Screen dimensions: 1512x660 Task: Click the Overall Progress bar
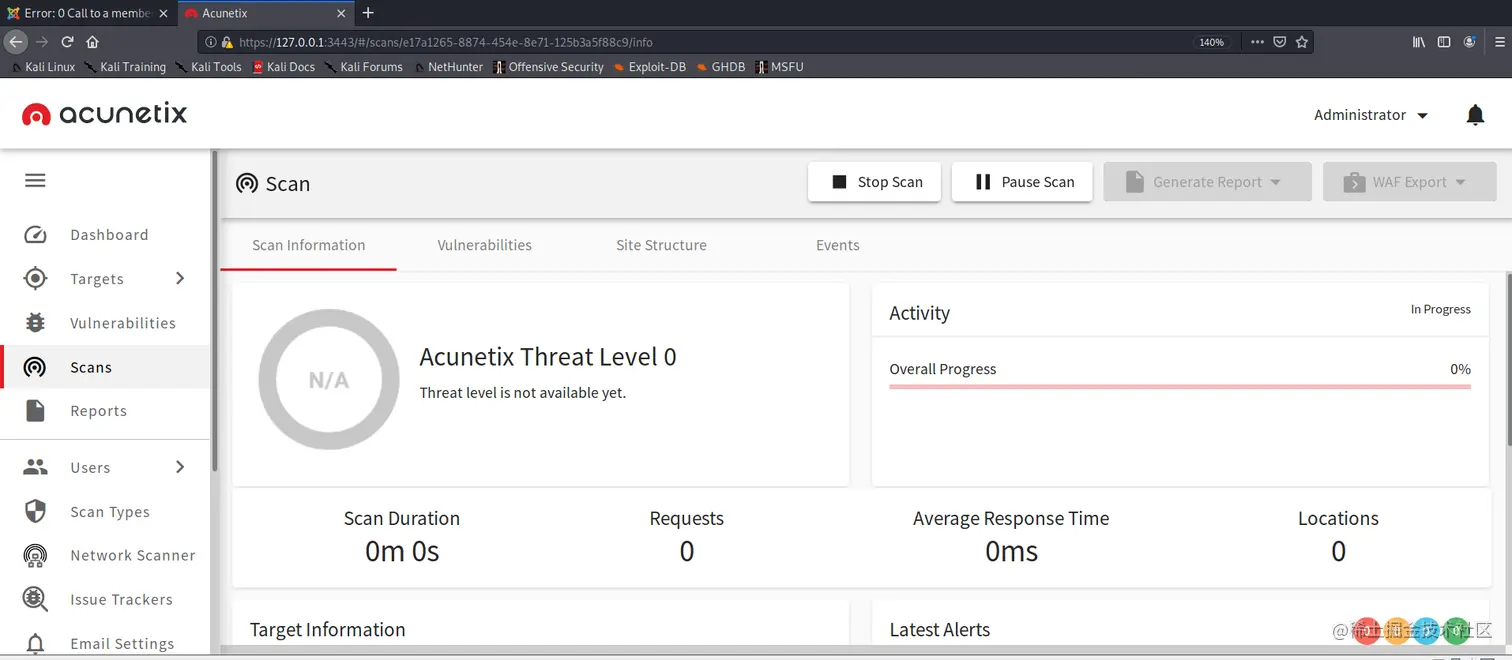(1180, 386)
